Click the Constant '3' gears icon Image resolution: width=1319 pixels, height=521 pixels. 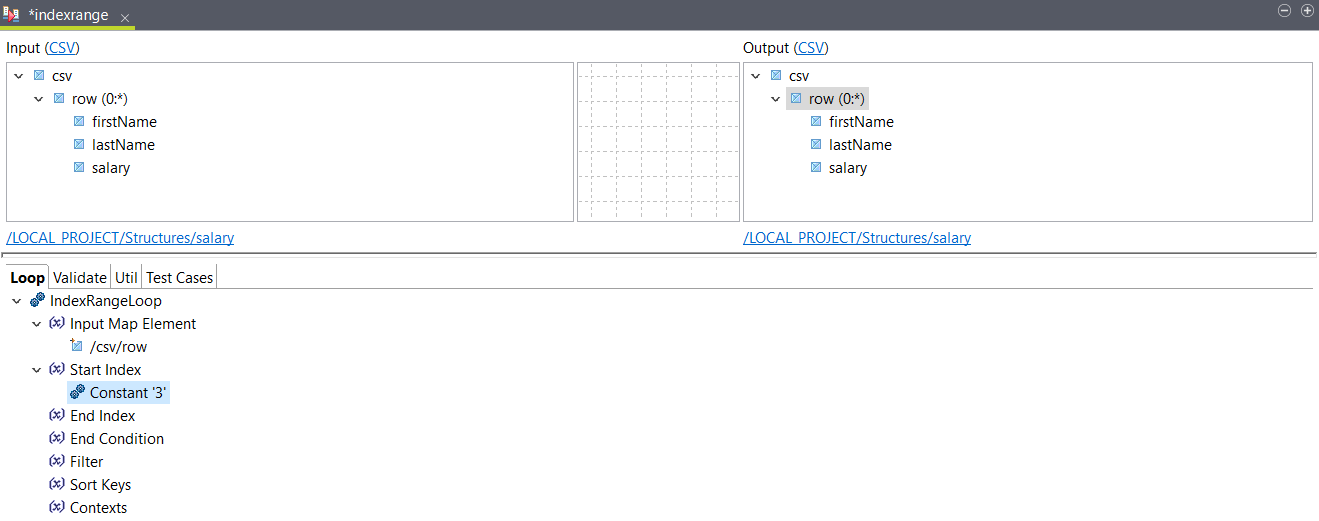pos(77,393)
